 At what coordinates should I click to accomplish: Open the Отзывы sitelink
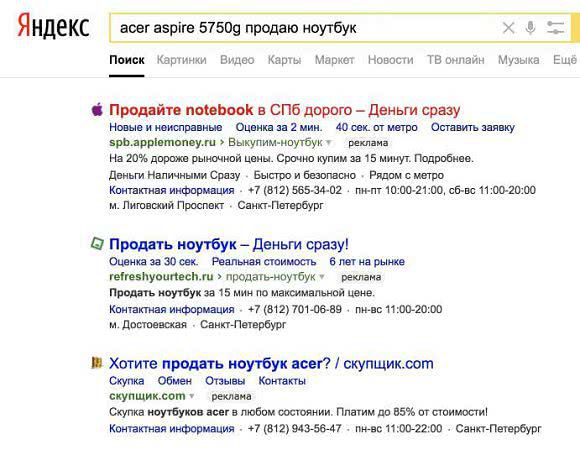coord(225,381)
